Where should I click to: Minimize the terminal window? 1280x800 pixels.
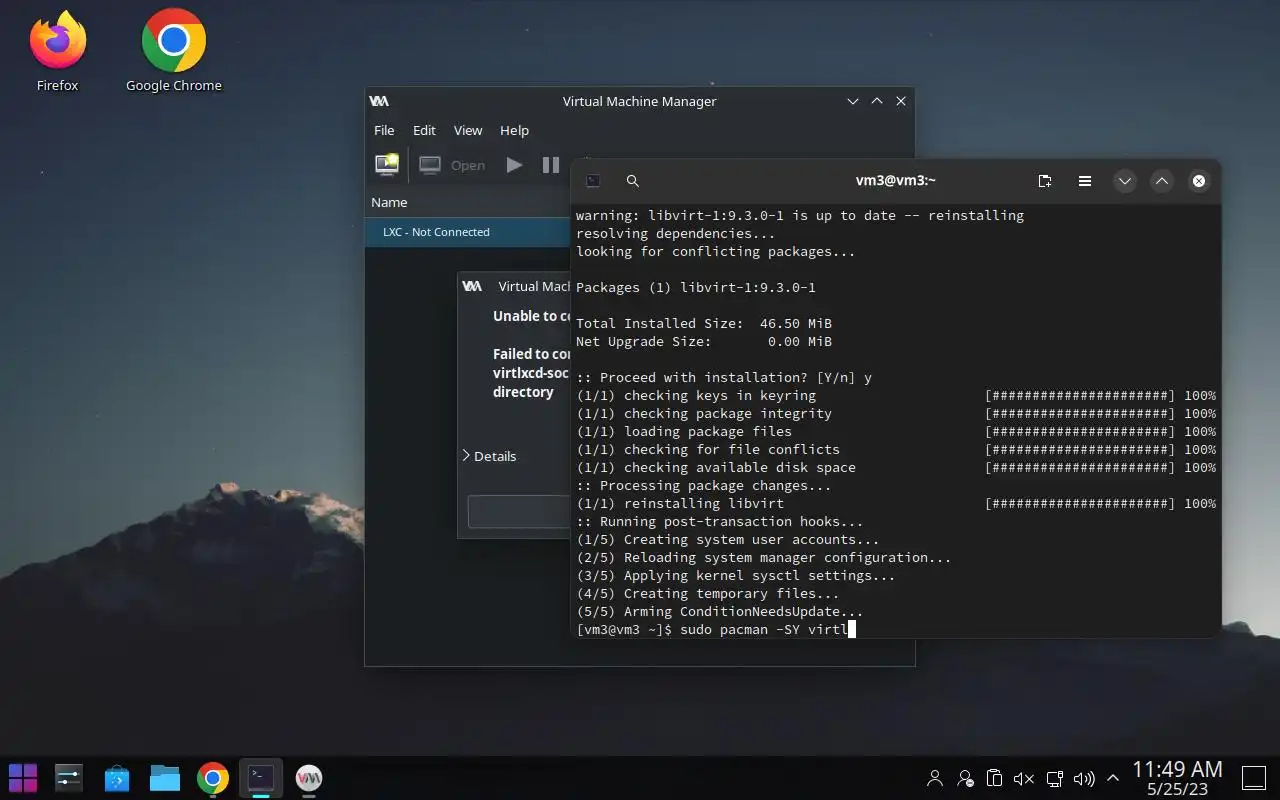1125,181
